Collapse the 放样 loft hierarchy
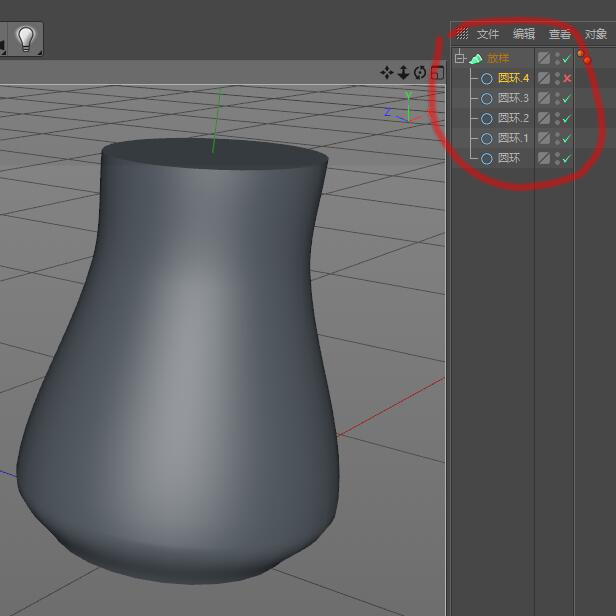The image size is (616, 616). click(459, 59)
